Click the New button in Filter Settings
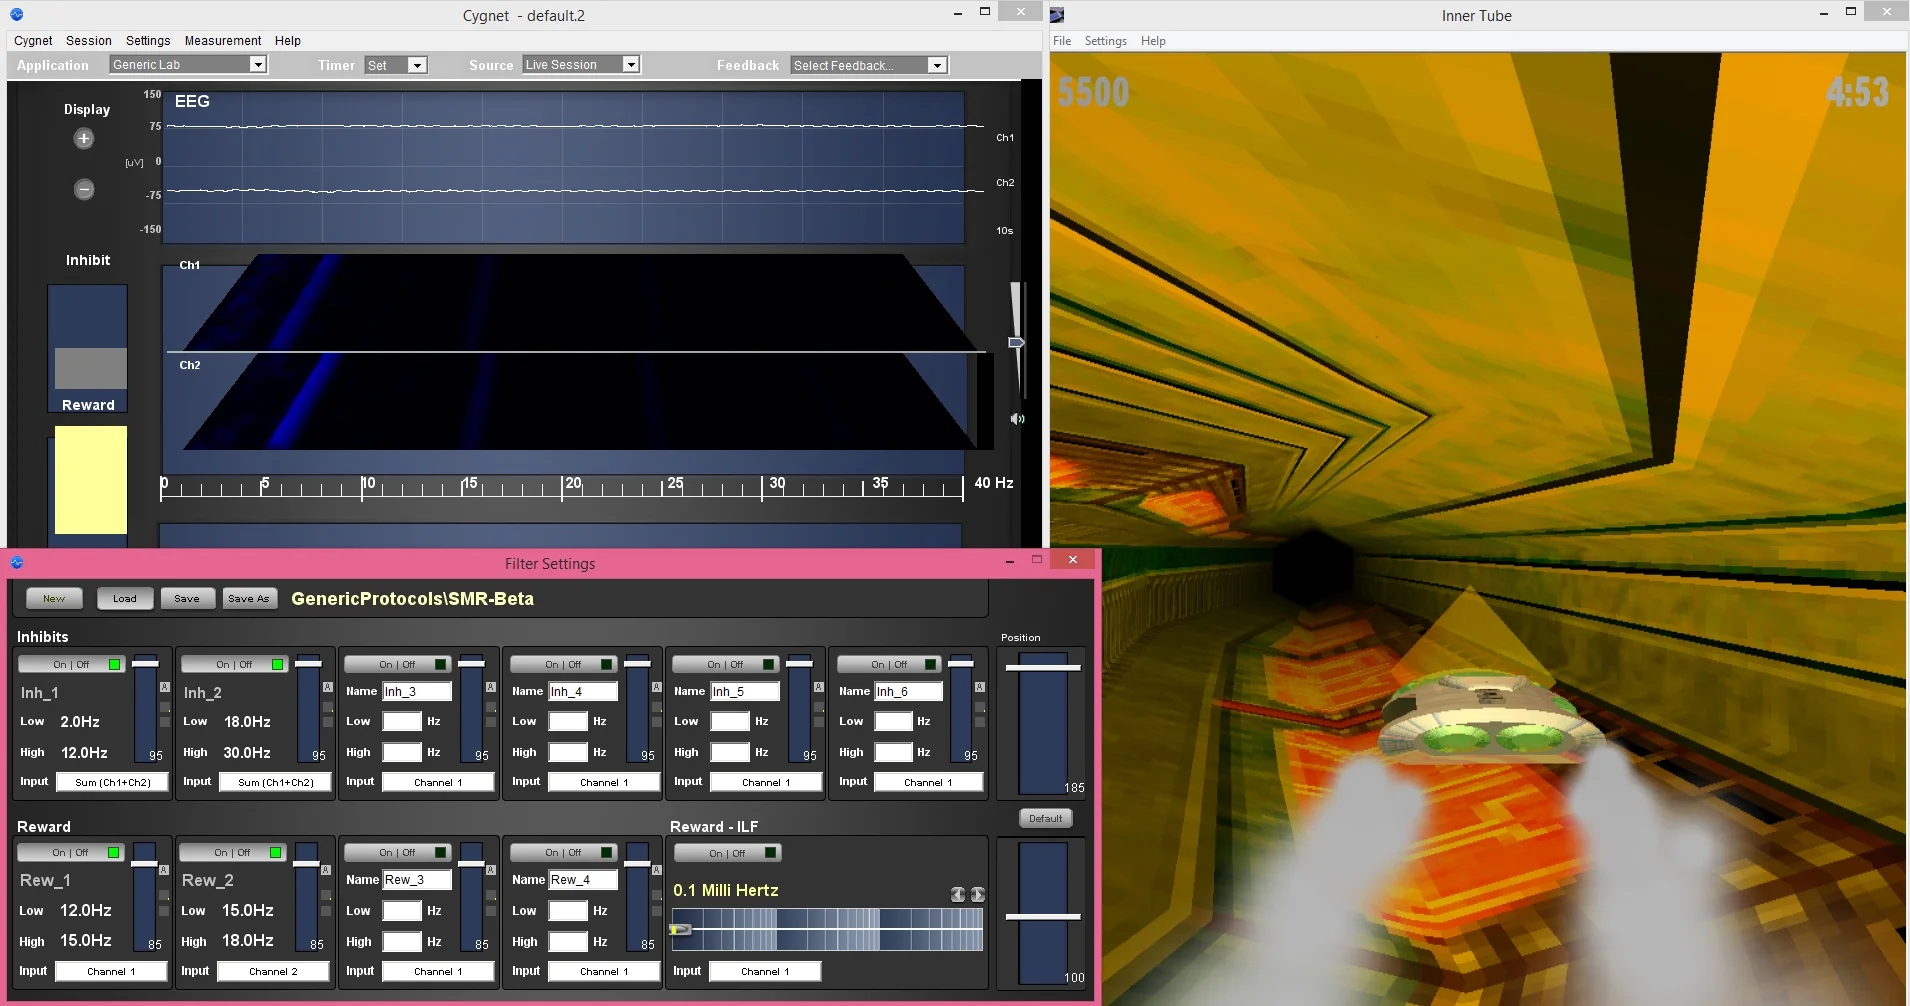This screenshot has width=1910, height=1006. coord(54,598)
